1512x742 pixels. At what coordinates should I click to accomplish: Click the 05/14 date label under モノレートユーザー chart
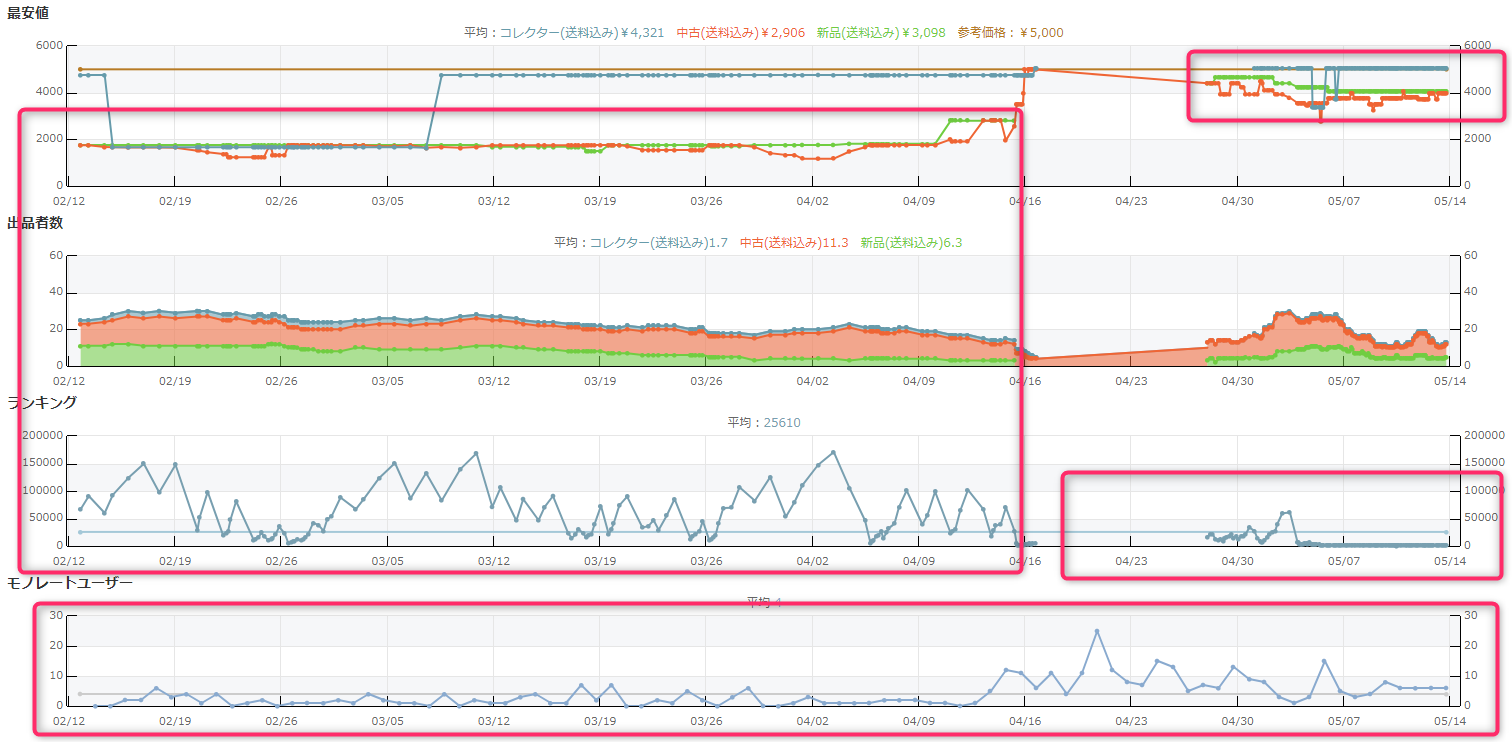(1450, 721)
